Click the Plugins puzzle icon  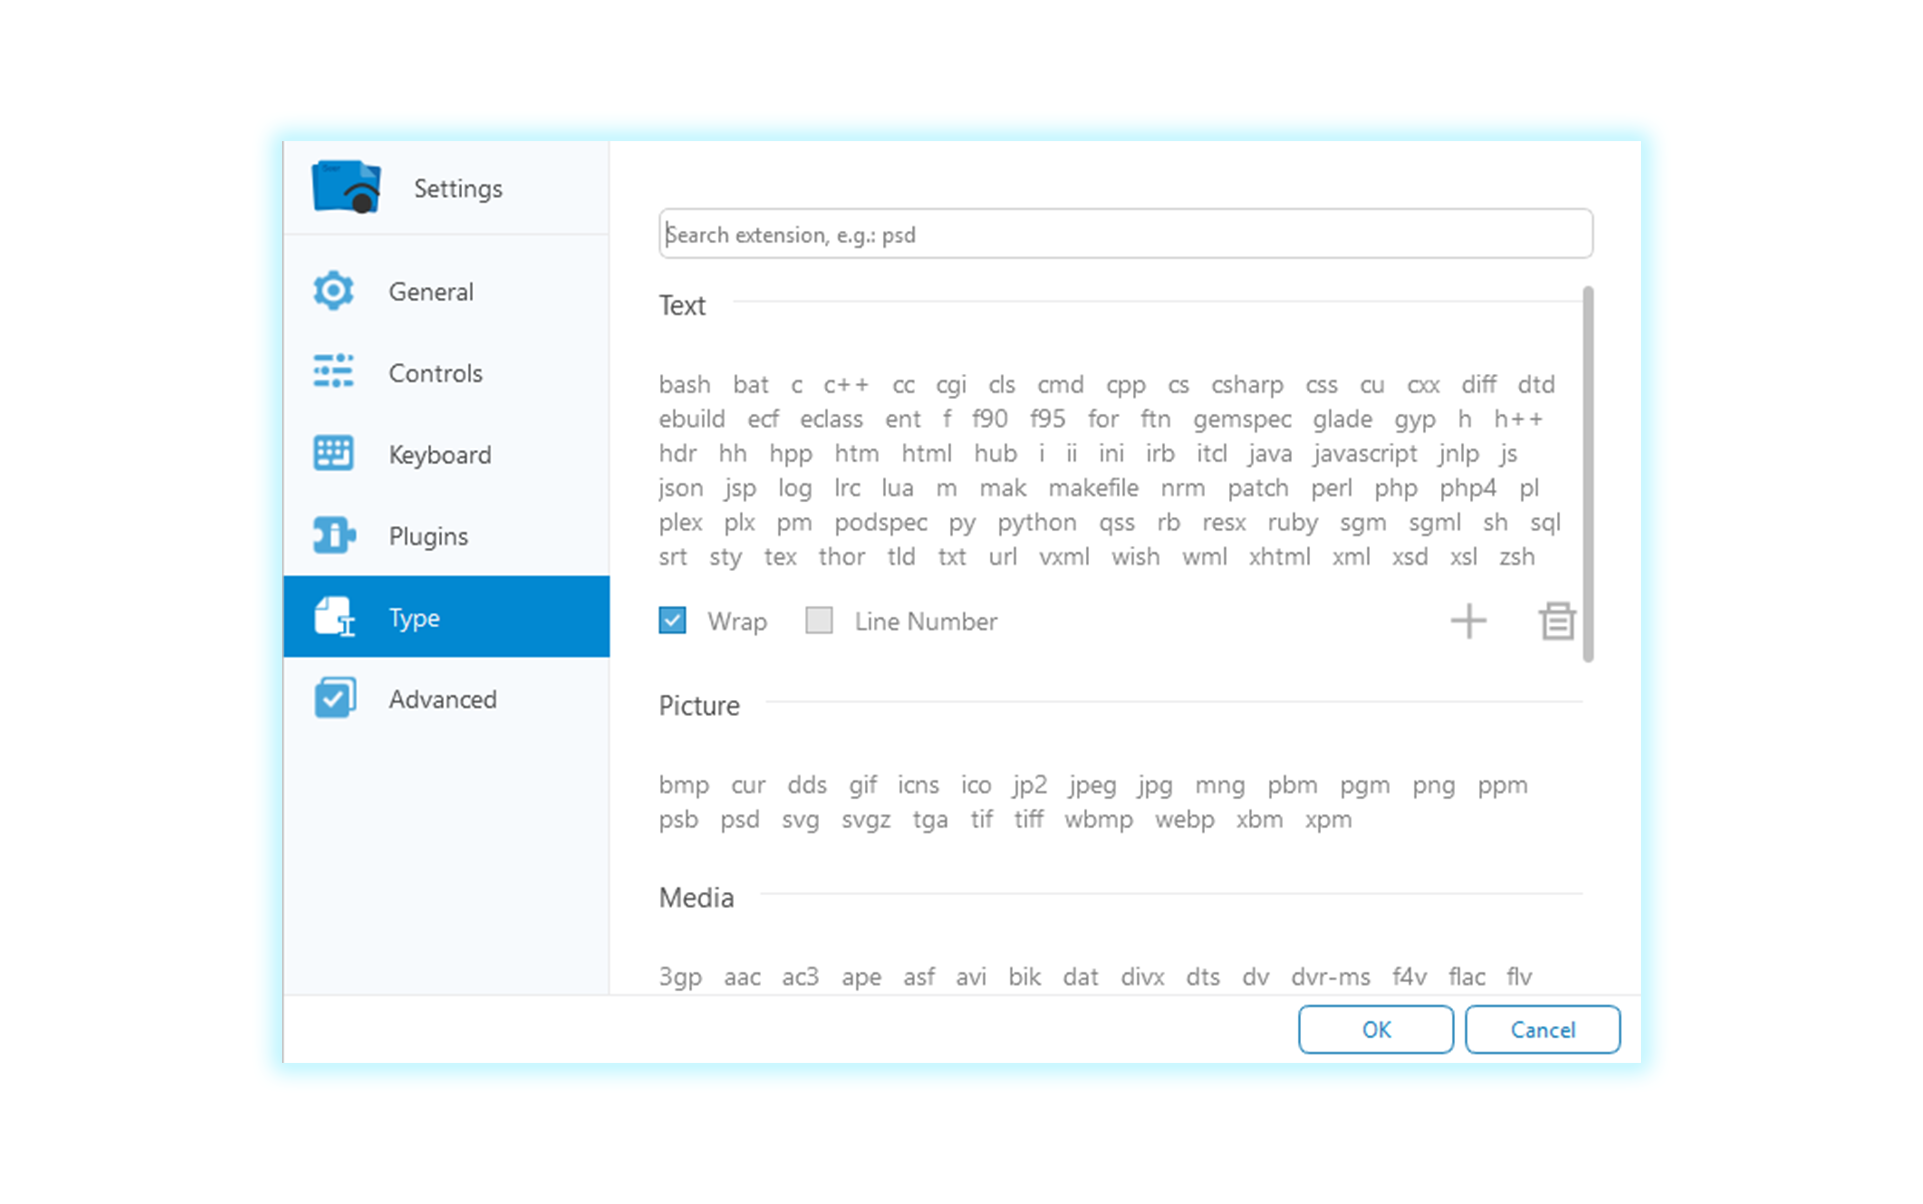[x=333, y=535]
